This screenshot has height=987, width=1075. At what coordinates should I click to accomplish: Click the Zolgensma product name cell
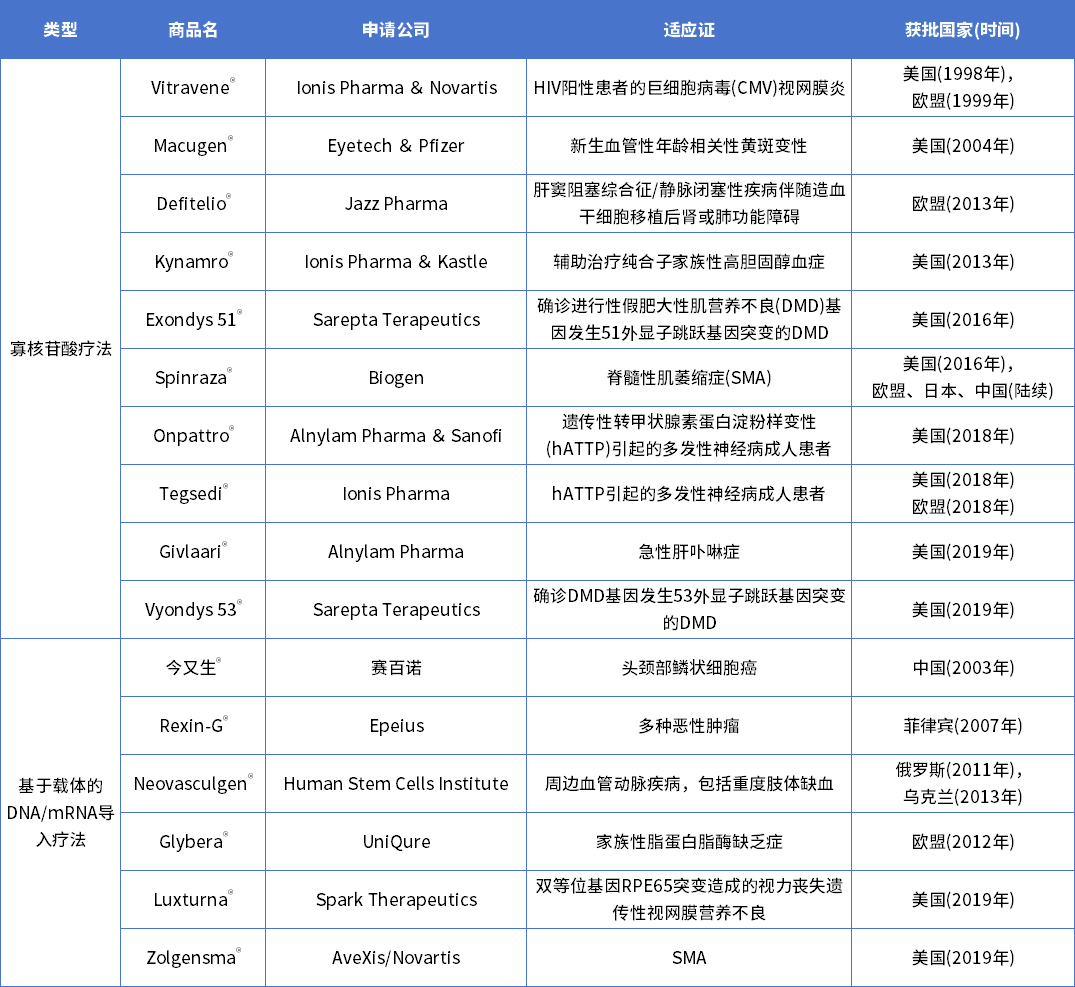click(192, 958)
